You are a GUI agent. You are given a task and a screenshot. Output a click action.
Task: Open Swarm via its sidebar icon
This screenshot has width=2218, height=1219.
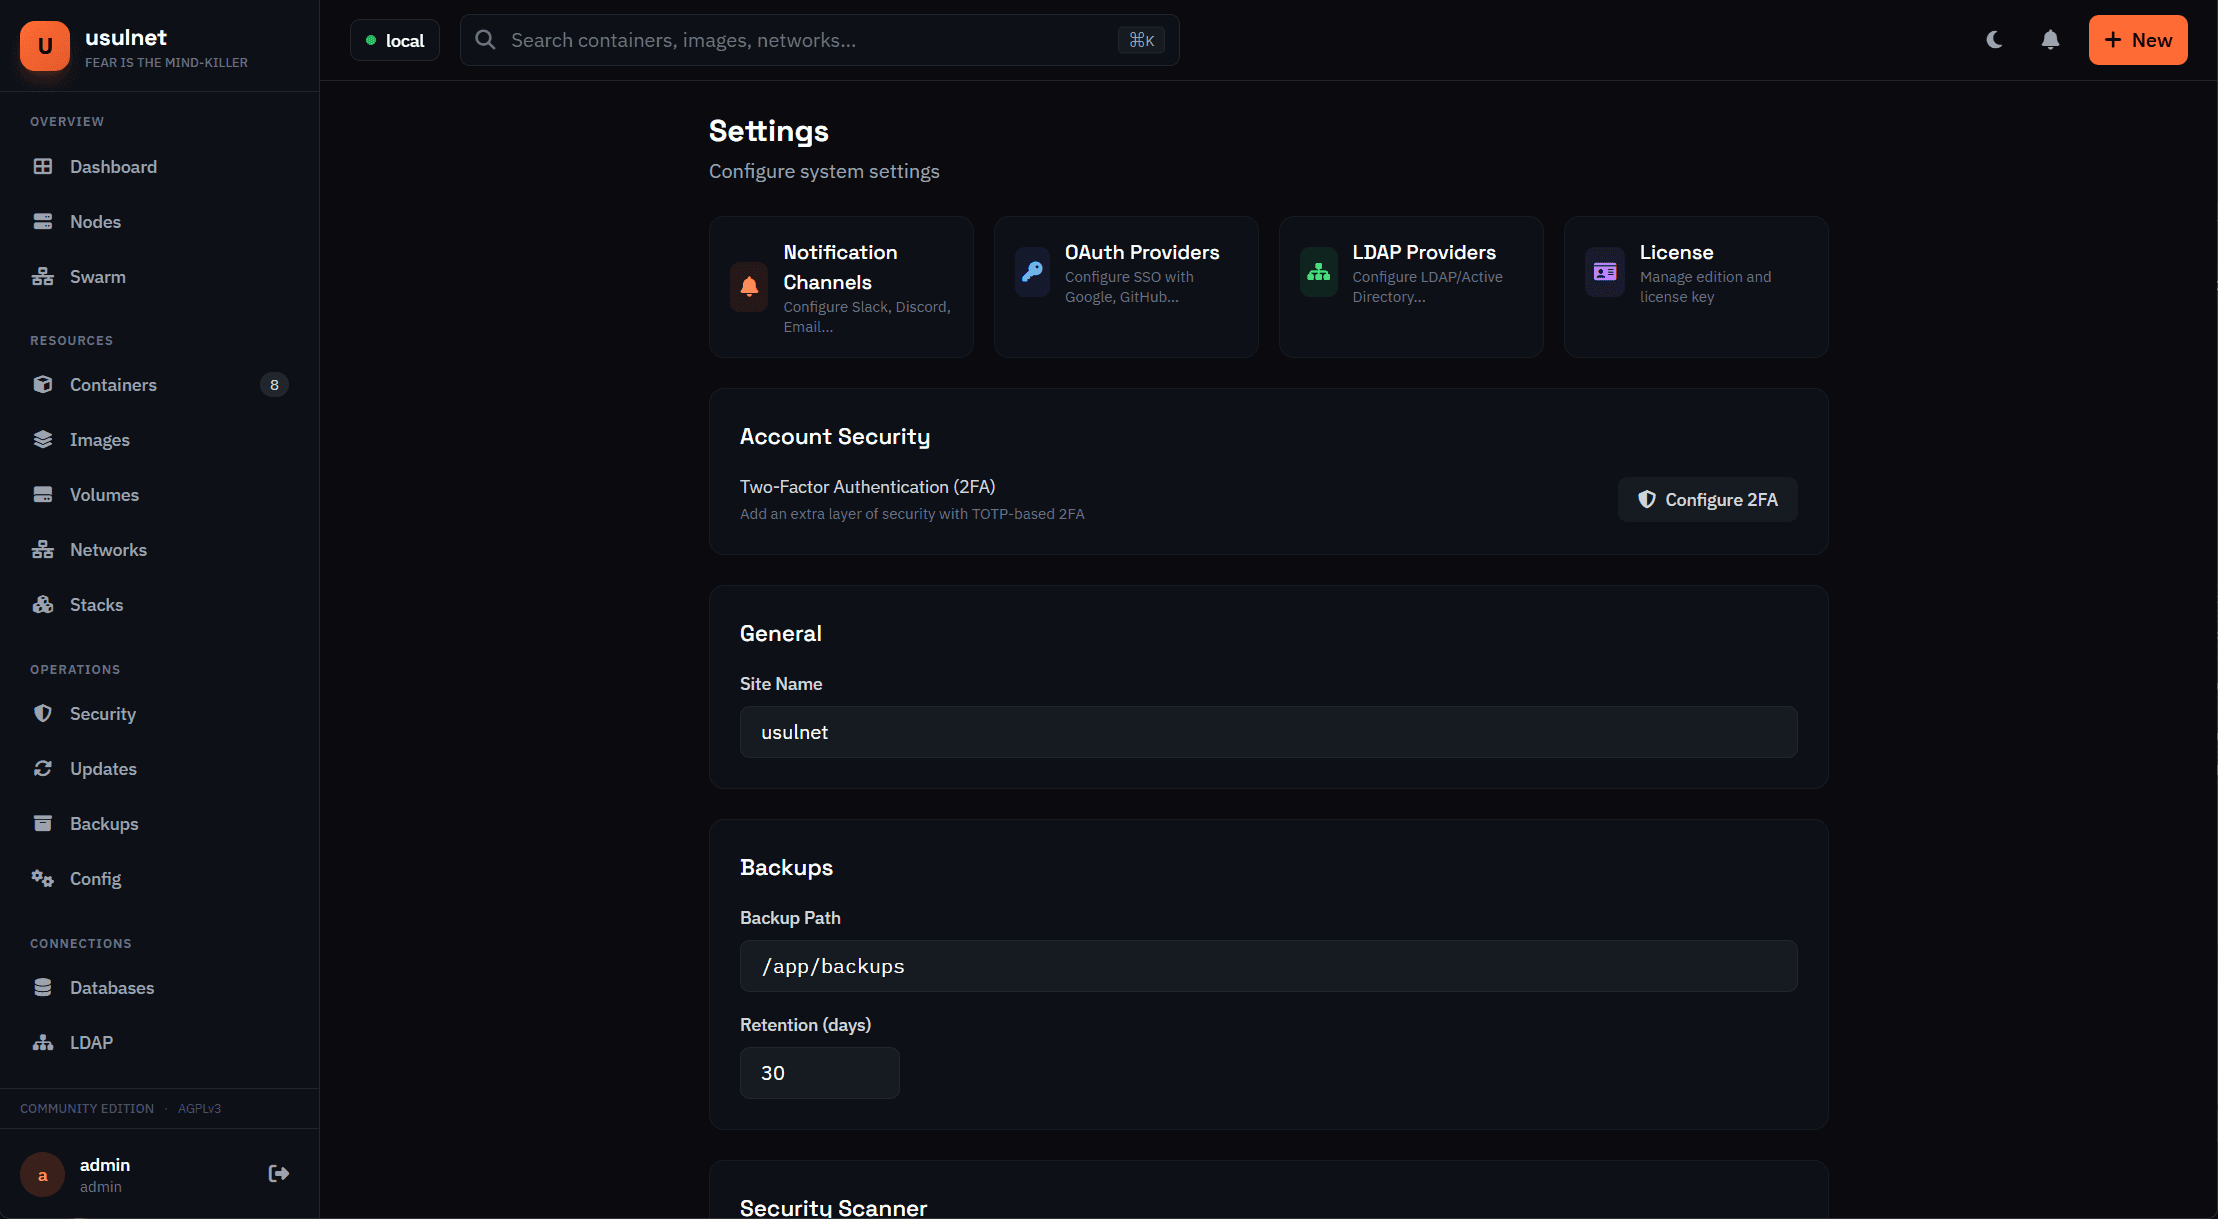click(x=43, y=276)
